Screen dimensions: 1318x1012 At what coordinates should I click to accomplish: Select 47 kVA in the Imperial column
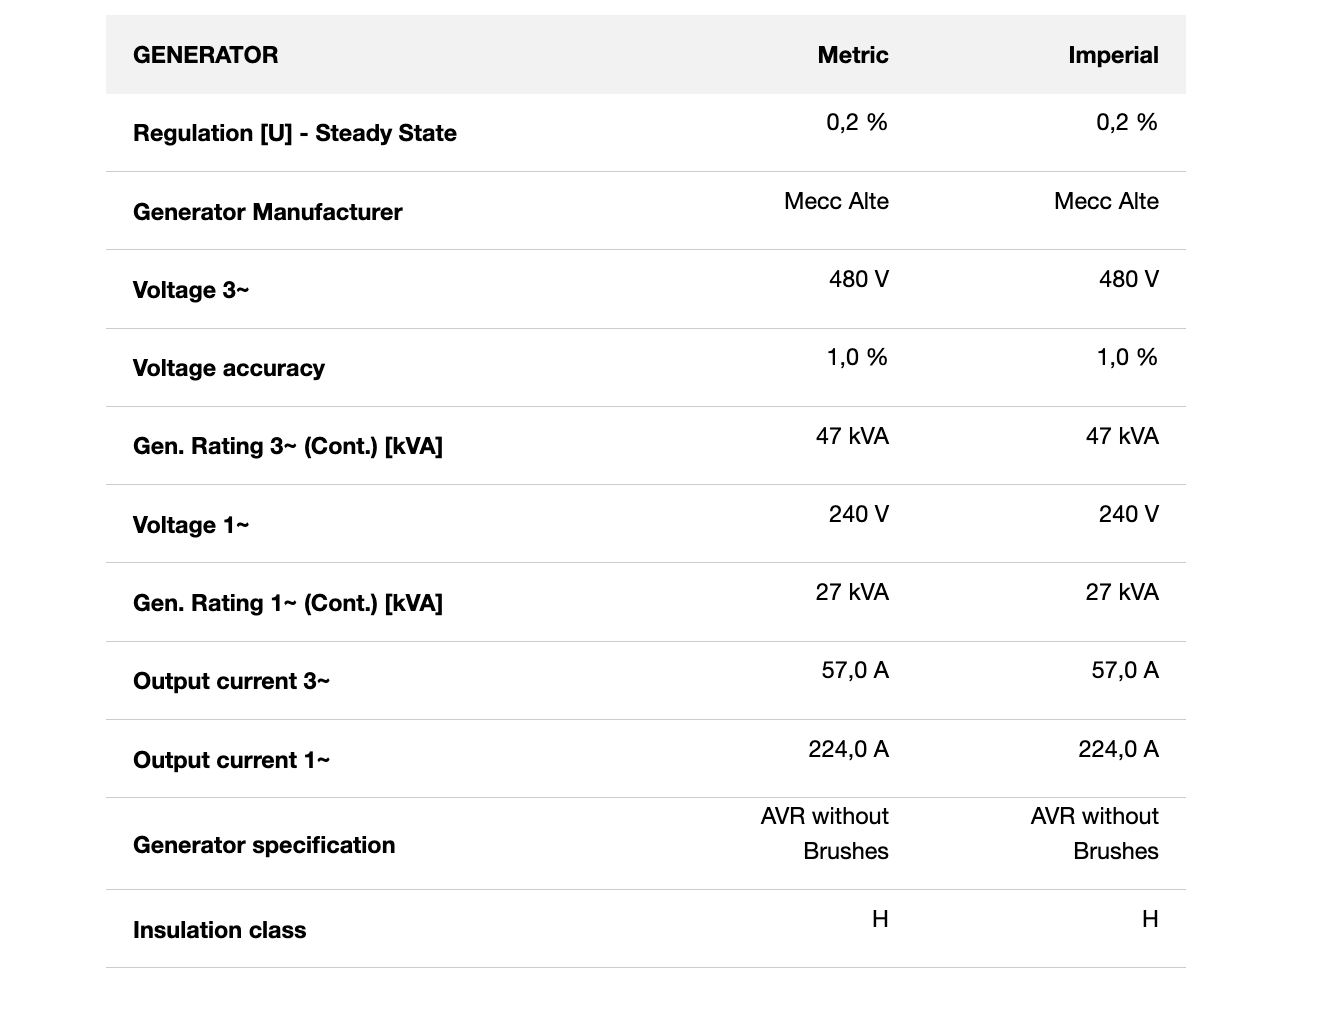[x=1122, y=436]
